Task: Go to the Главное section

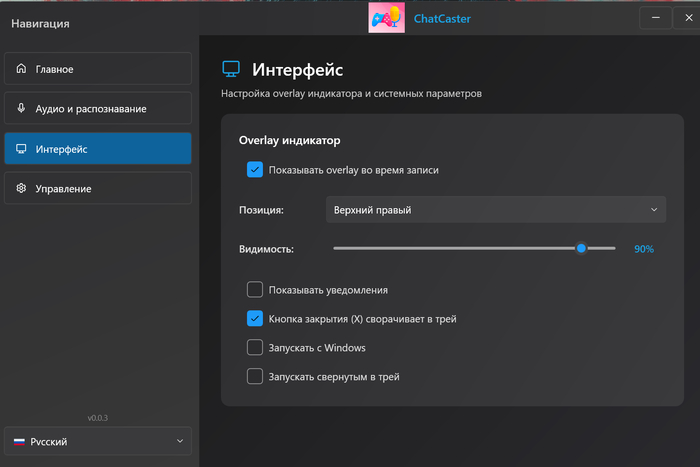Action: coord(97,69)
